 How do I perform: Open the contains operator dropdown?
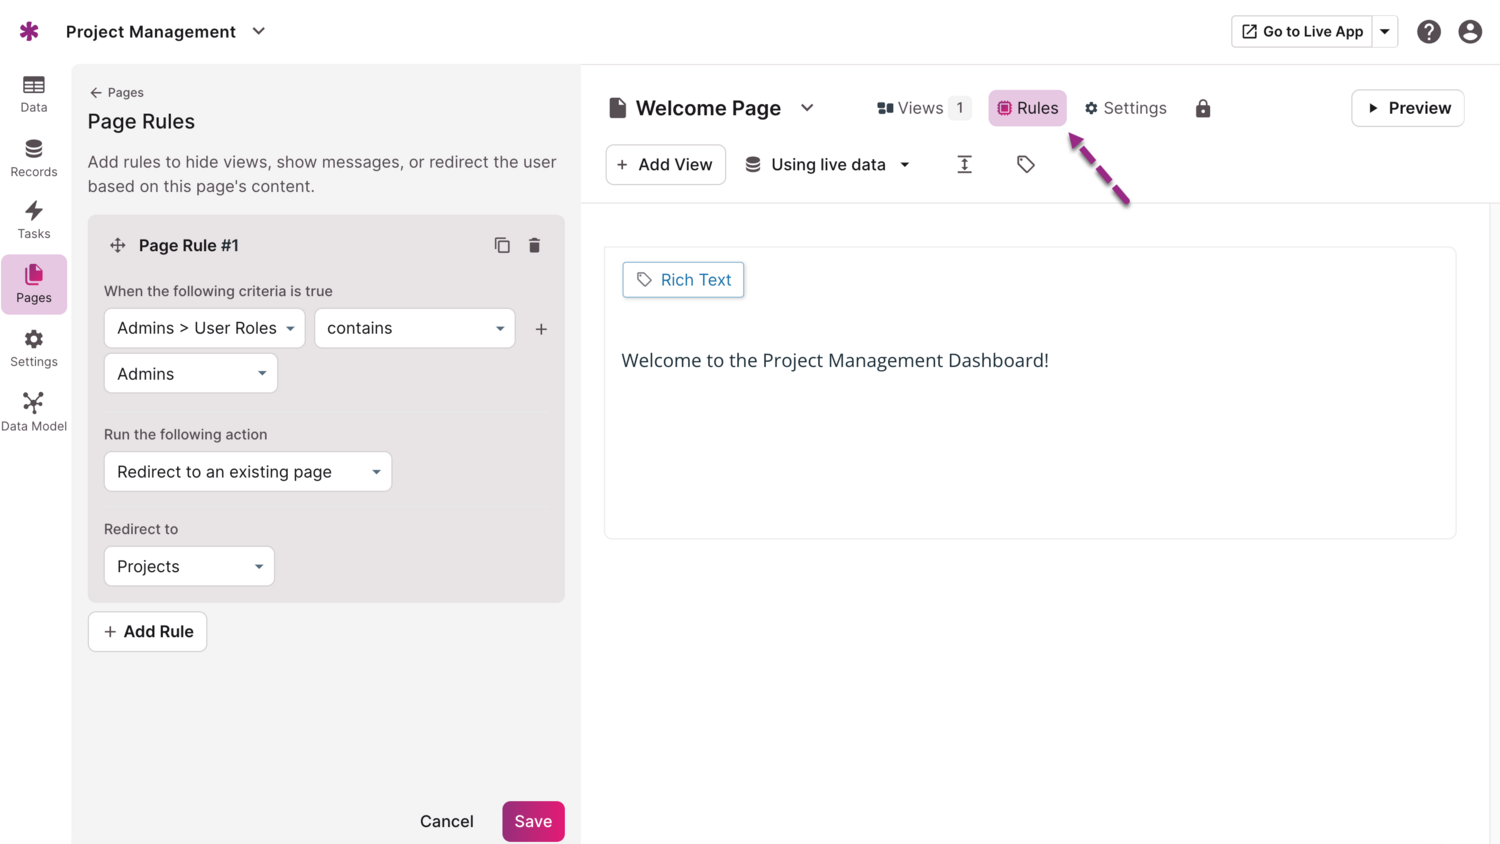coord(414,328)
